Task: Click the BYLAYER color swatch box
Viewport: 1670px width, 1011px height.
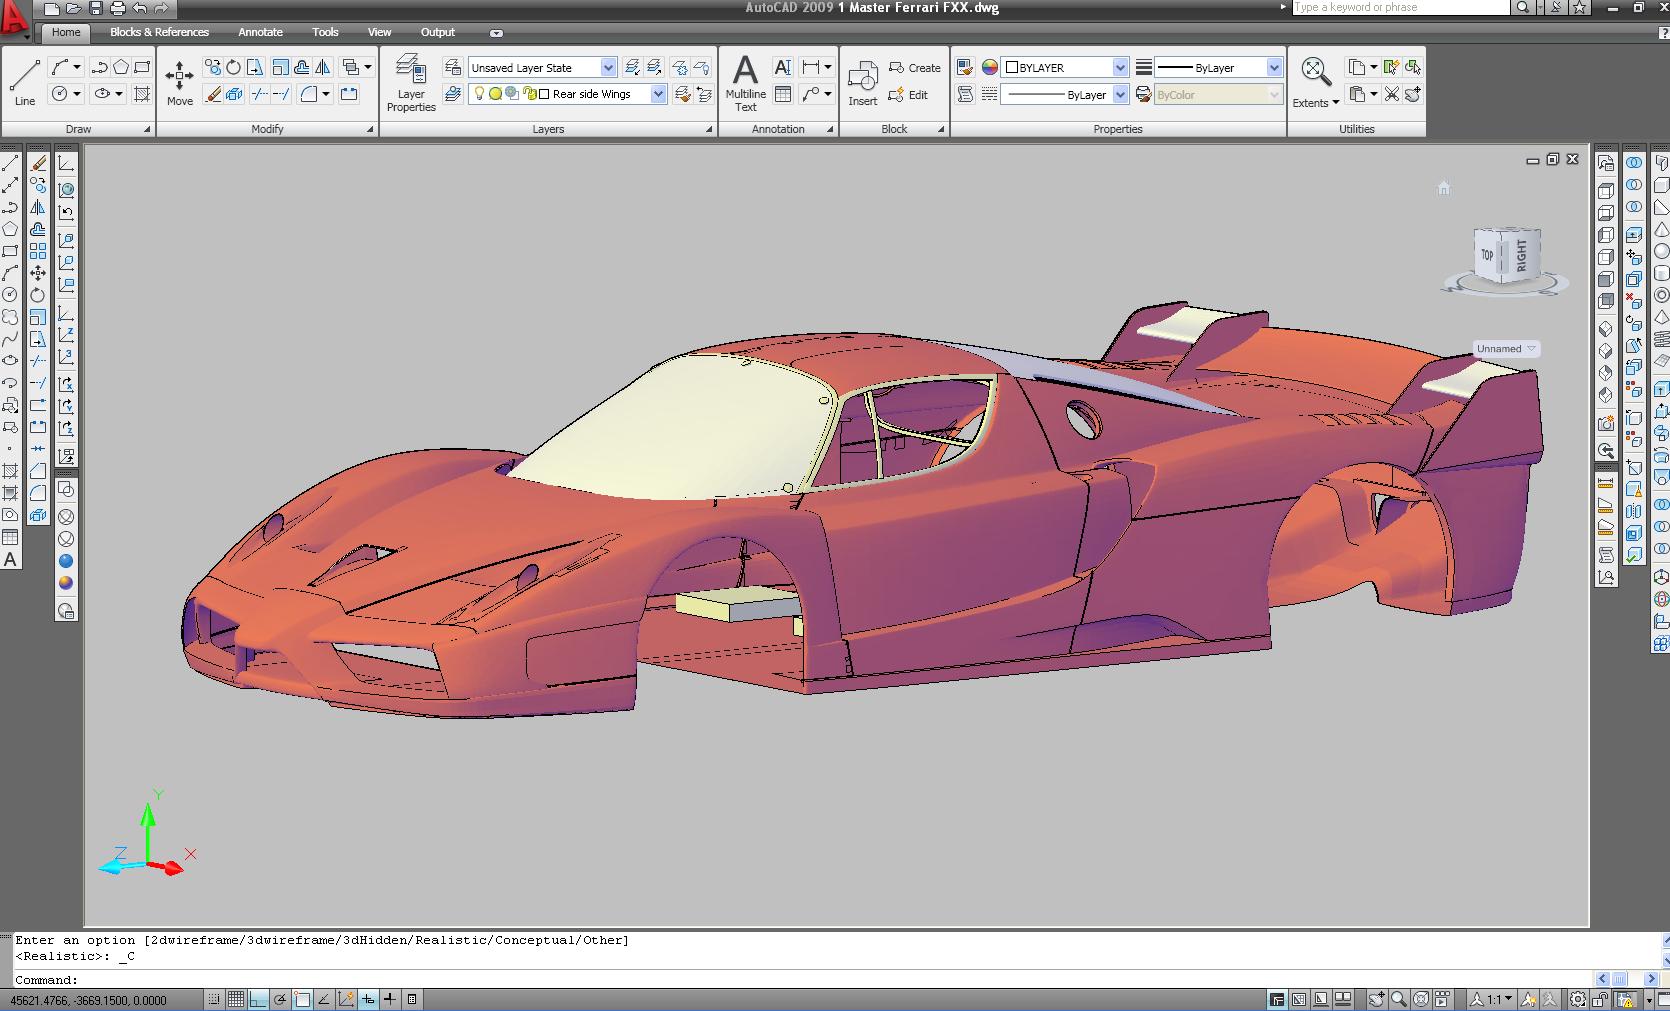Action: [x=1011, y=67]
